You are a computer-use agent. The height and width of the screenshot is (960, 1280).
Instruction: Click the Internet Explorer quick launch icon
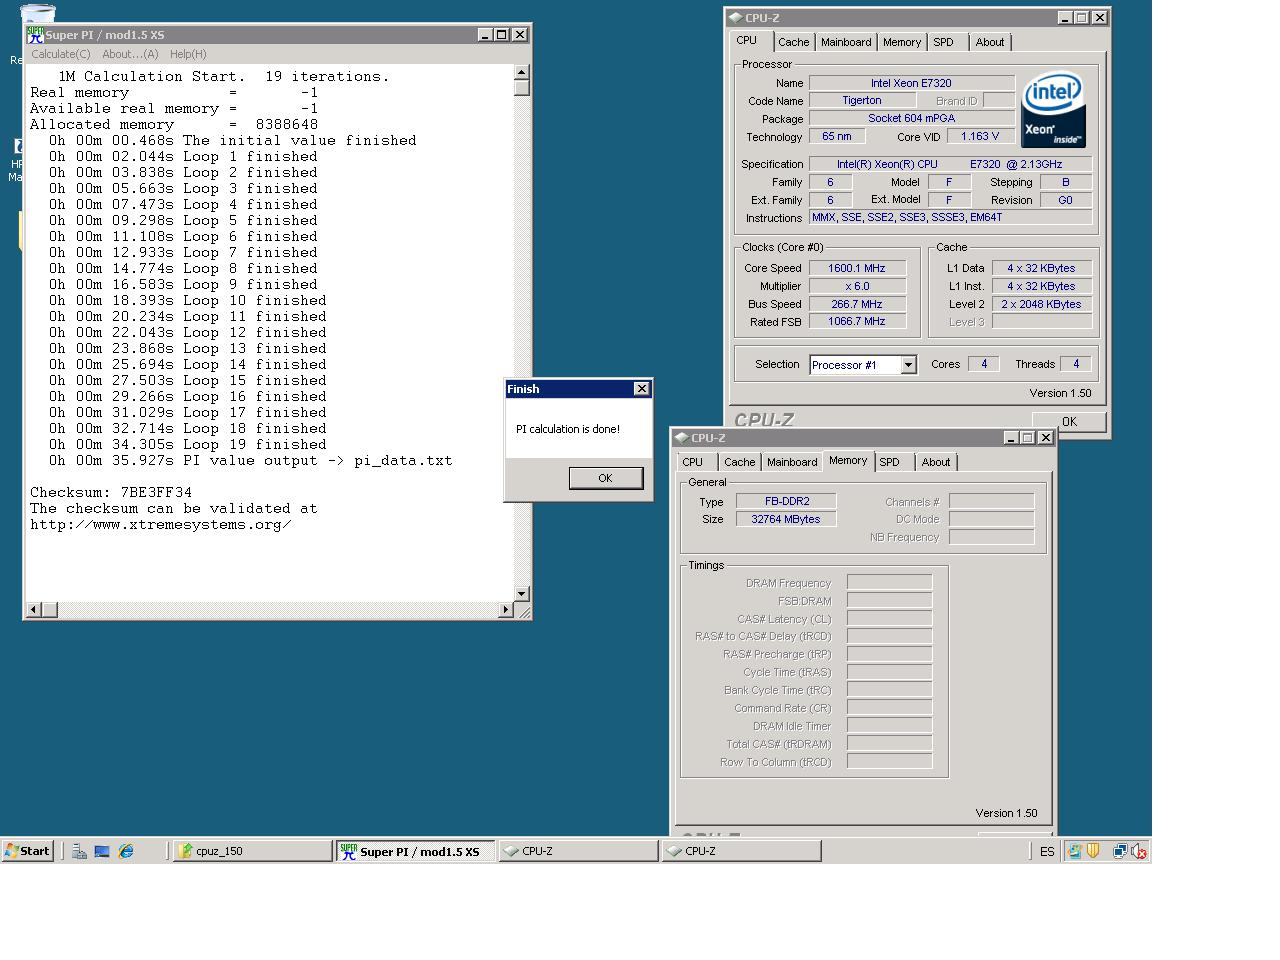click(126, 851)
